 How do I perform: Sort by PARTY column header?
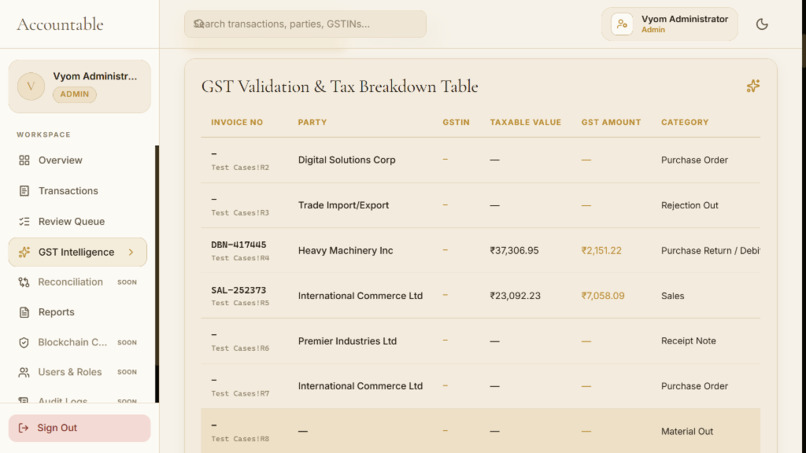(x=312, y=122)
